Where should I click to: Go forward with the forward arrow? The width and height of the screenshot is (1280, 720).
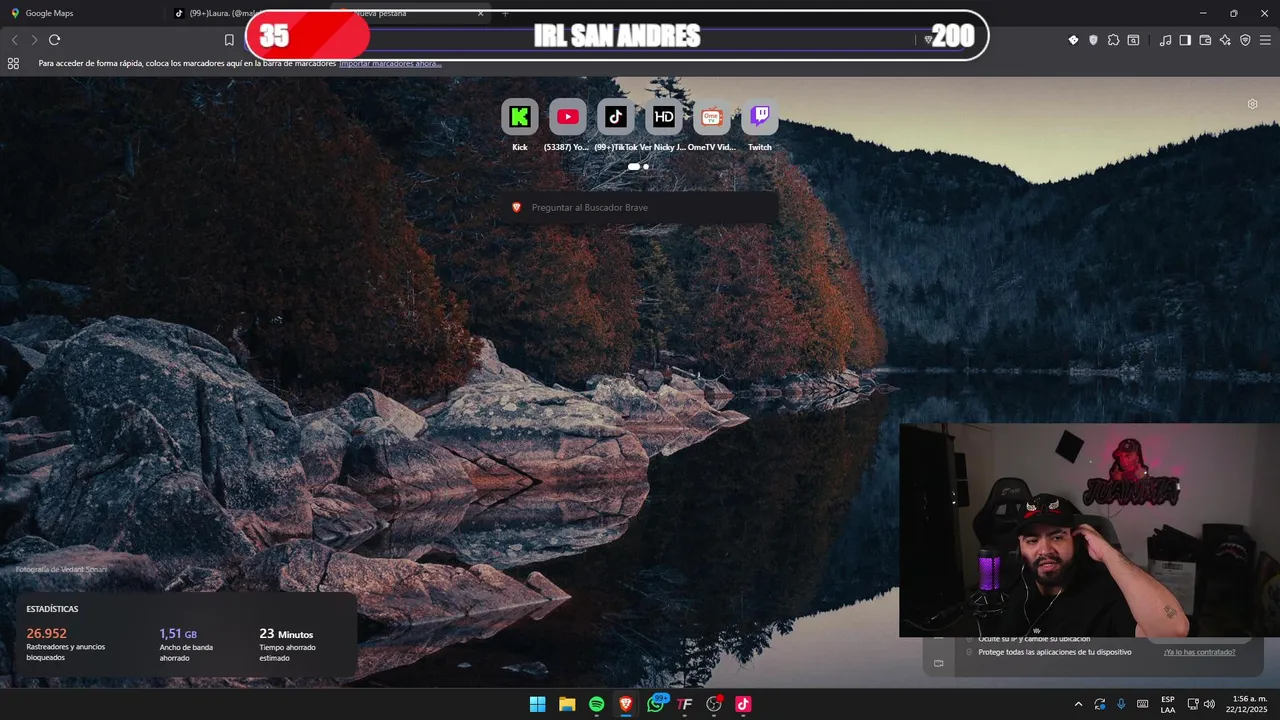34,40
